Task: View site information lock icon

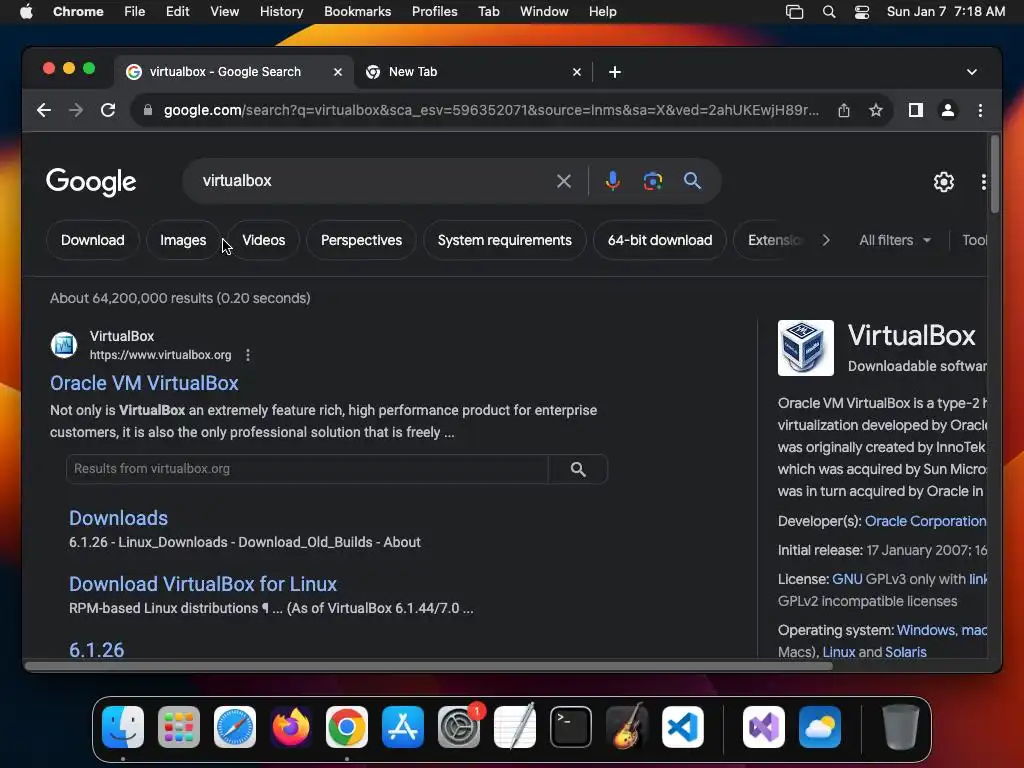Action: 148,110
